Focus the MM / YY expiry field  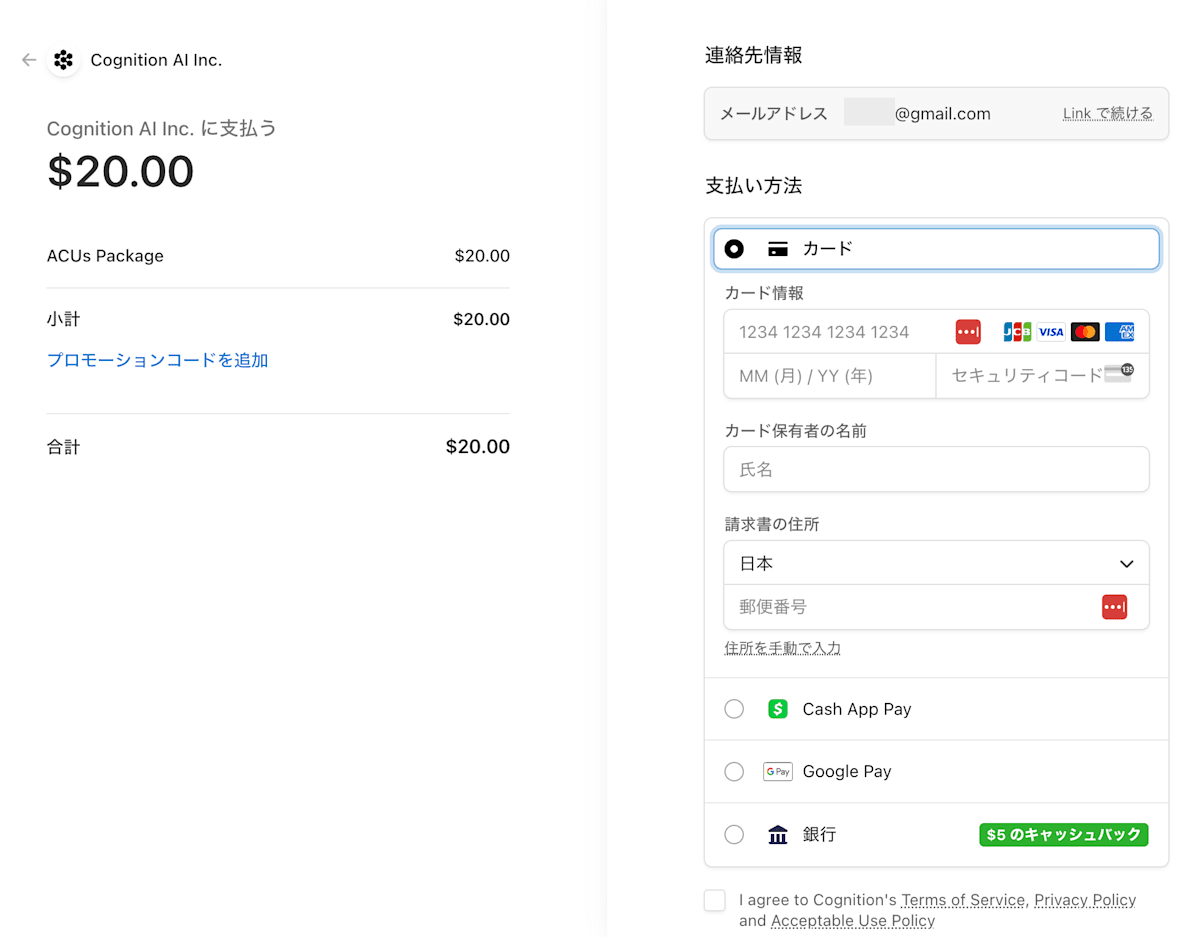click(830, 376)
